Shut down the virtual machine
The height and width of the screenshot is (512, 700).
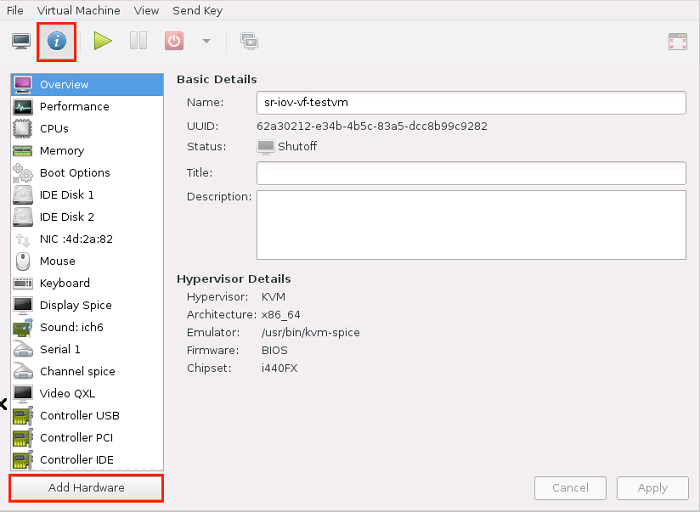pos(174,41)
